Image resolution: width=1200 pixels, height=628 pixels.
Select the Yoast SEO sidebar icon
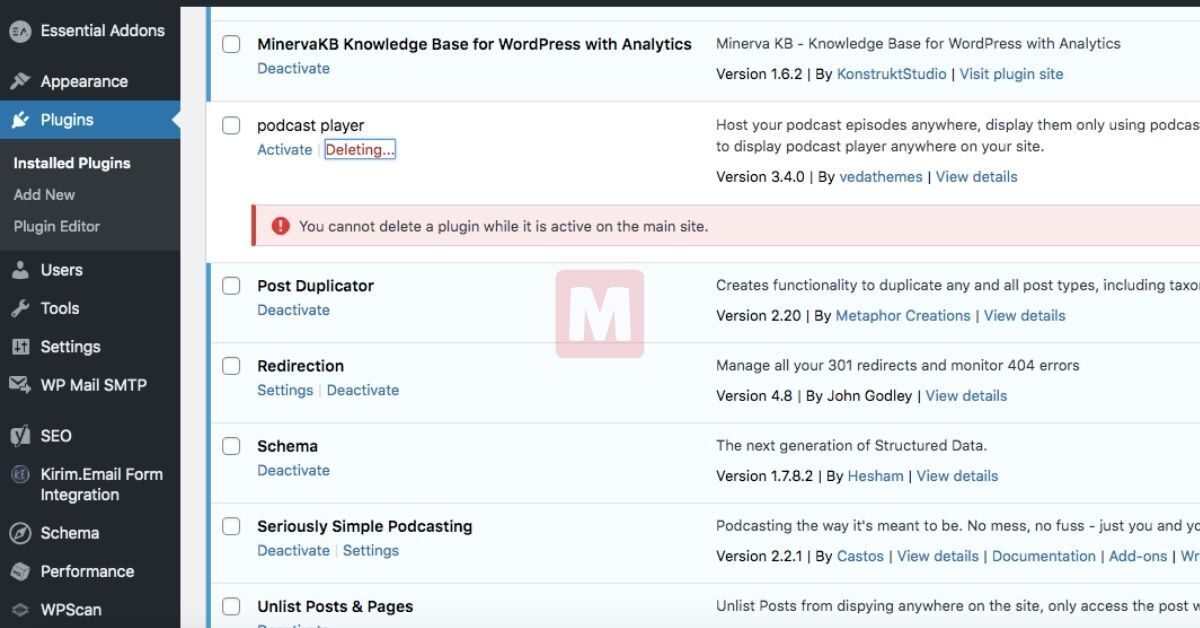click(x=20, y=436)
